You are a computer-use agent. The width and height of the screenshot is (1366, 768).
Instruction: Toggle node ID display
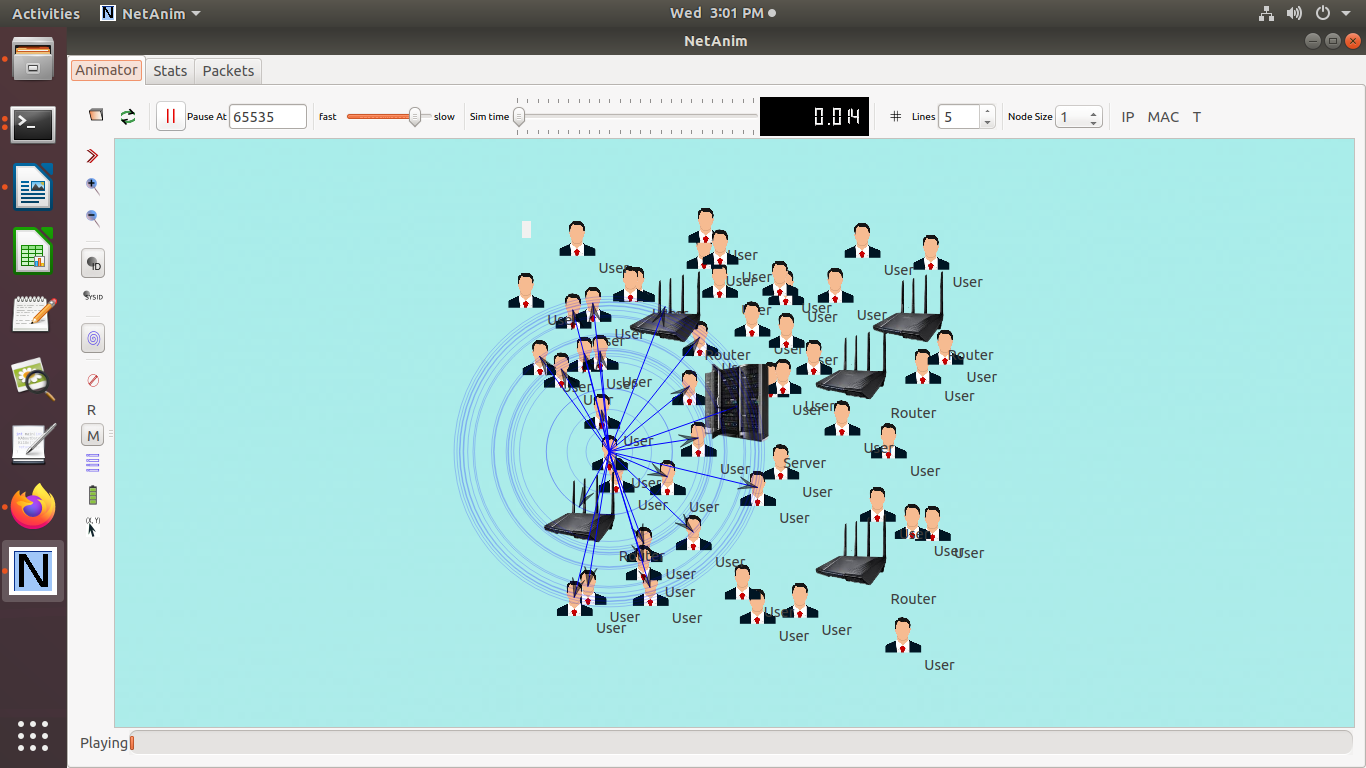click(93, 264)
